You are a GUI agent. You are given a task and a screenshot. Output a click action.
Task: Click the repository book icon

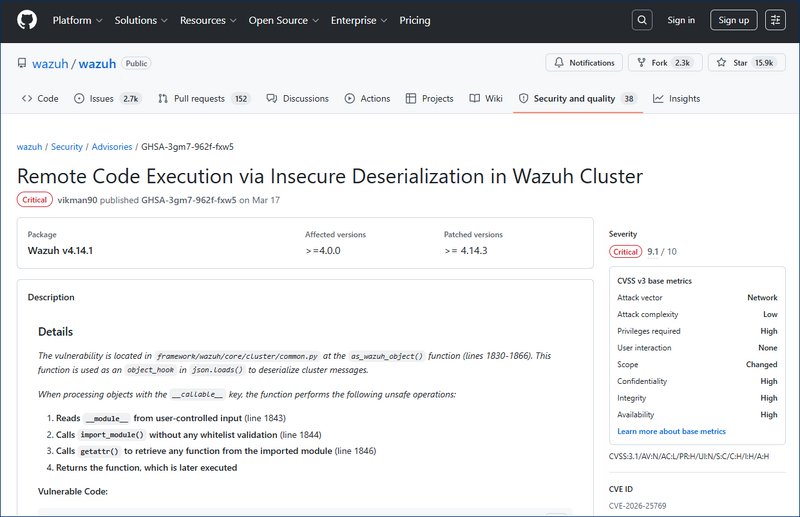point(22,63)
